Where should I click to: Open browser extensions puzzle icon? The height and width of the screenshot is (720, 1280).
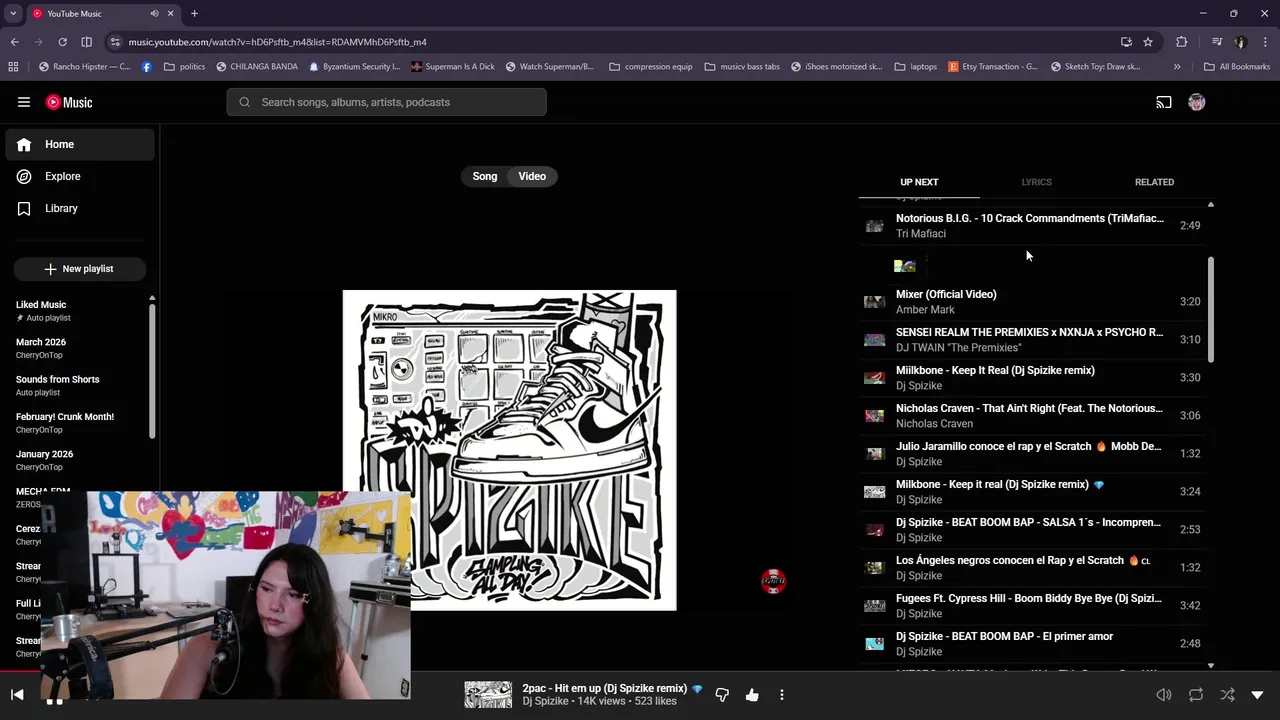[1181, 42]
